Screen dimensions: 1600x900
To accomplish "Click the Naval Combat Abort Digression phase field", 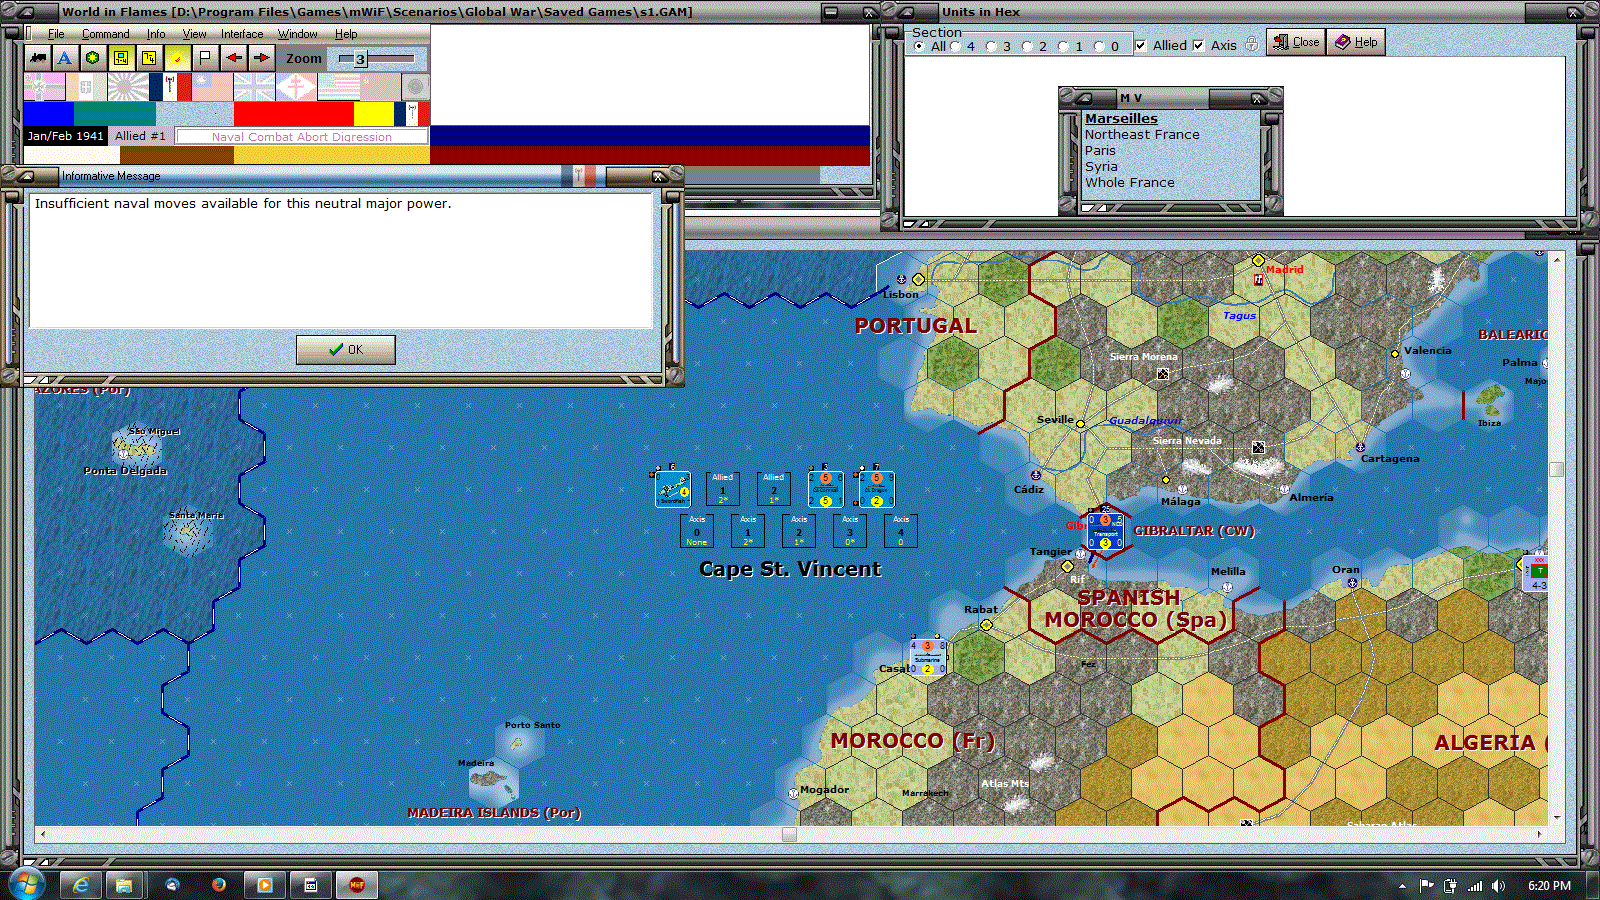I will click(x=302, y=136).
